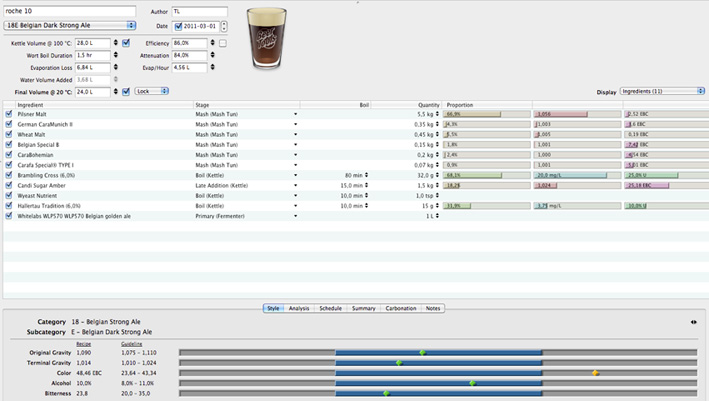Screen dimensions: 709x401
Task: Open the Carbonation tab
Action: click(x=400, y=308)
